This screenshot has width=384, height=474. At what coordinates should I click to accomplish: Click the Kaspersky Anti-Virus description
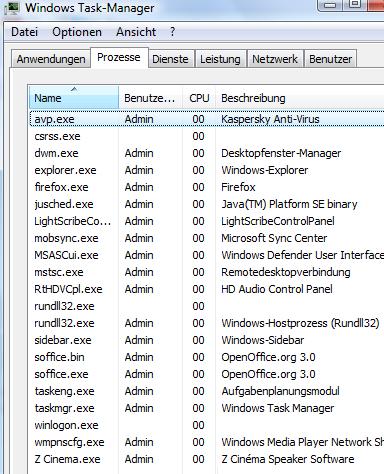point(270,119)
